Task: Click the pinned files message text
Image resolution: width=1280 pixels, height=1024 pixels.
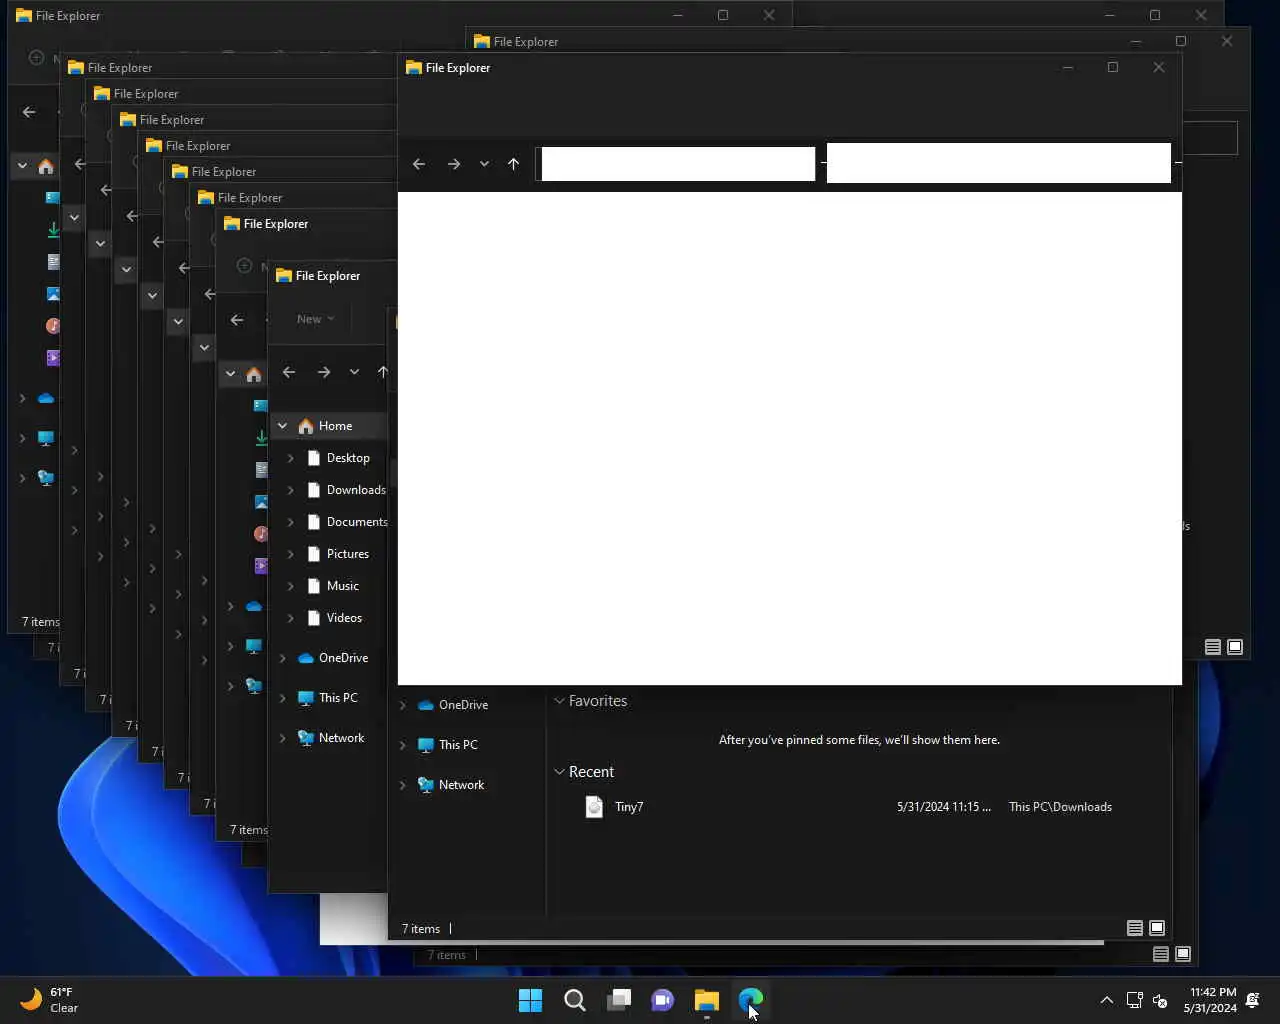Action: (x=859, y=740)
